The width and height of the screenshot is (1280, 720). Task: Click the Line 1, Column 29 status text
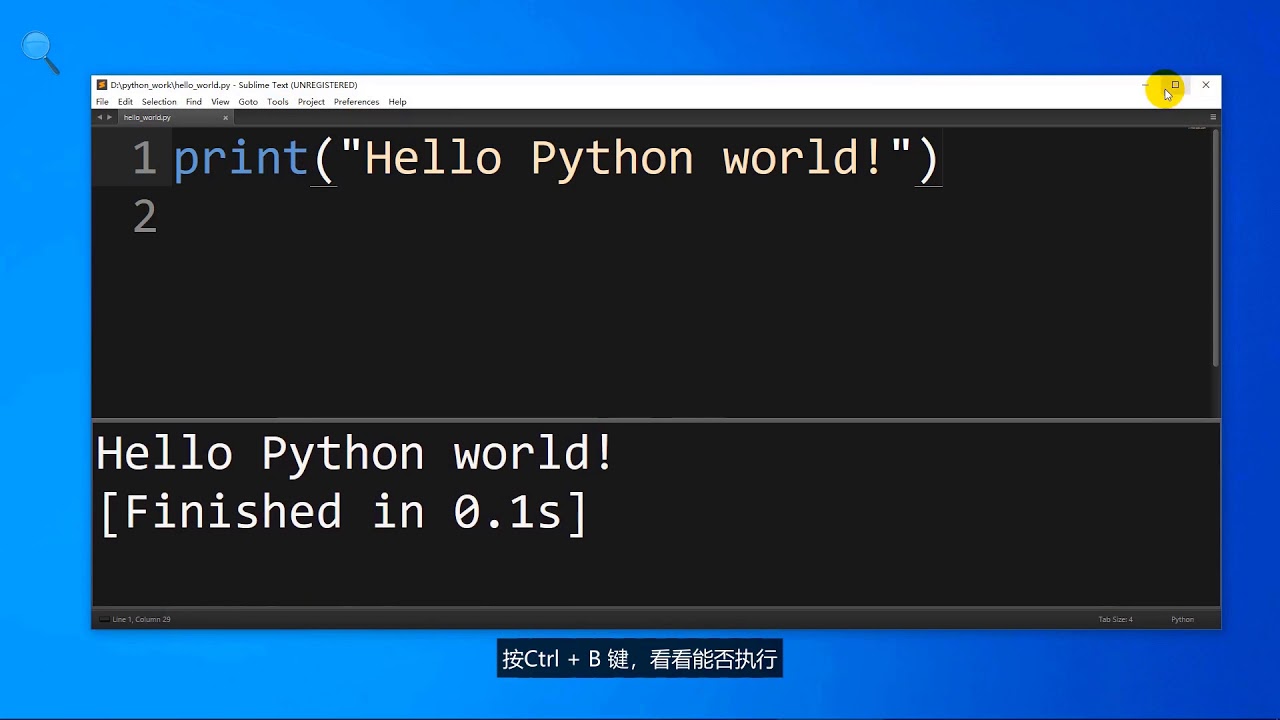pyautogui.click(x=141, y=619)
